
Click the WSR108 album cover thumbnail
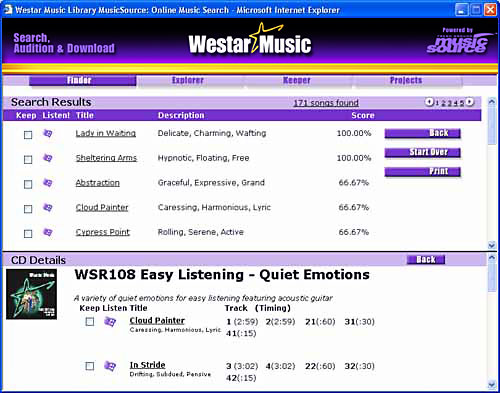click(31, 294)
